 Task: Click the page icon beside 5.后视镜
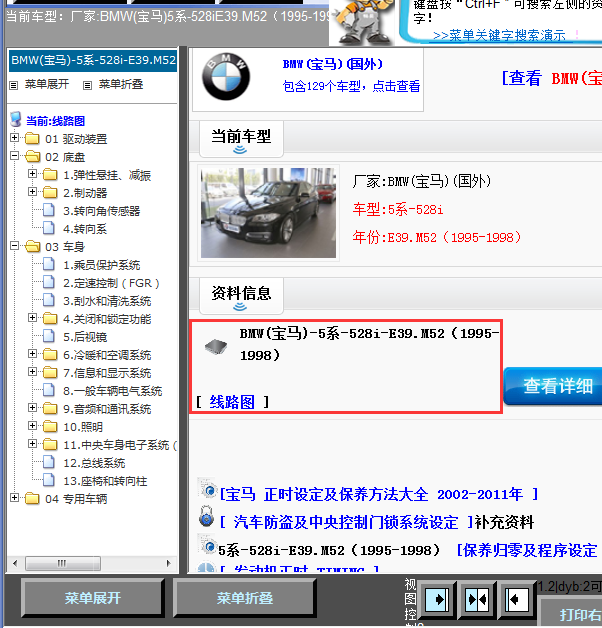click(49, 336)
